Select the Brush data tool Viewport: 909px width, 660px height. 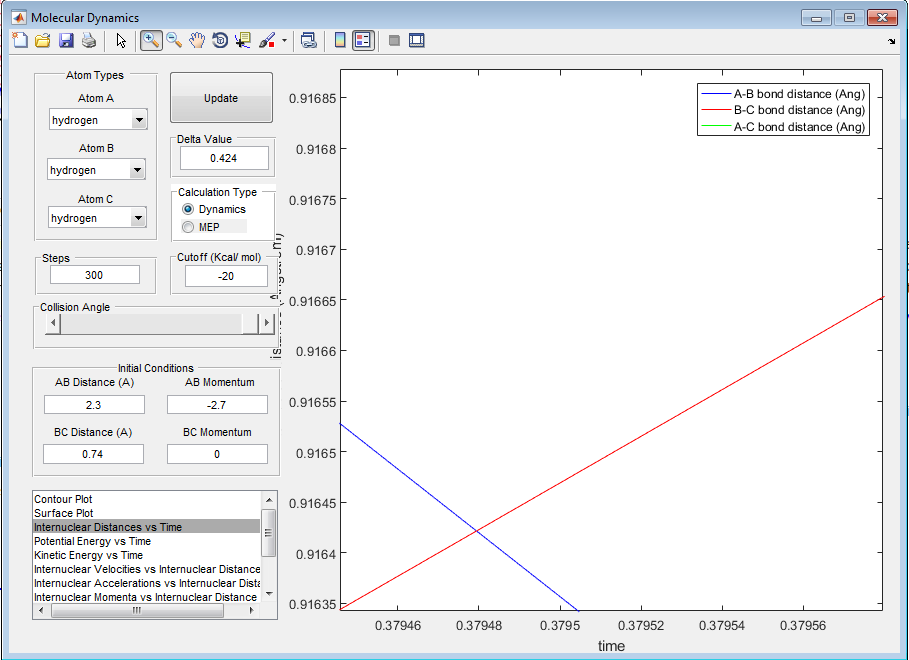pos(267,40)
